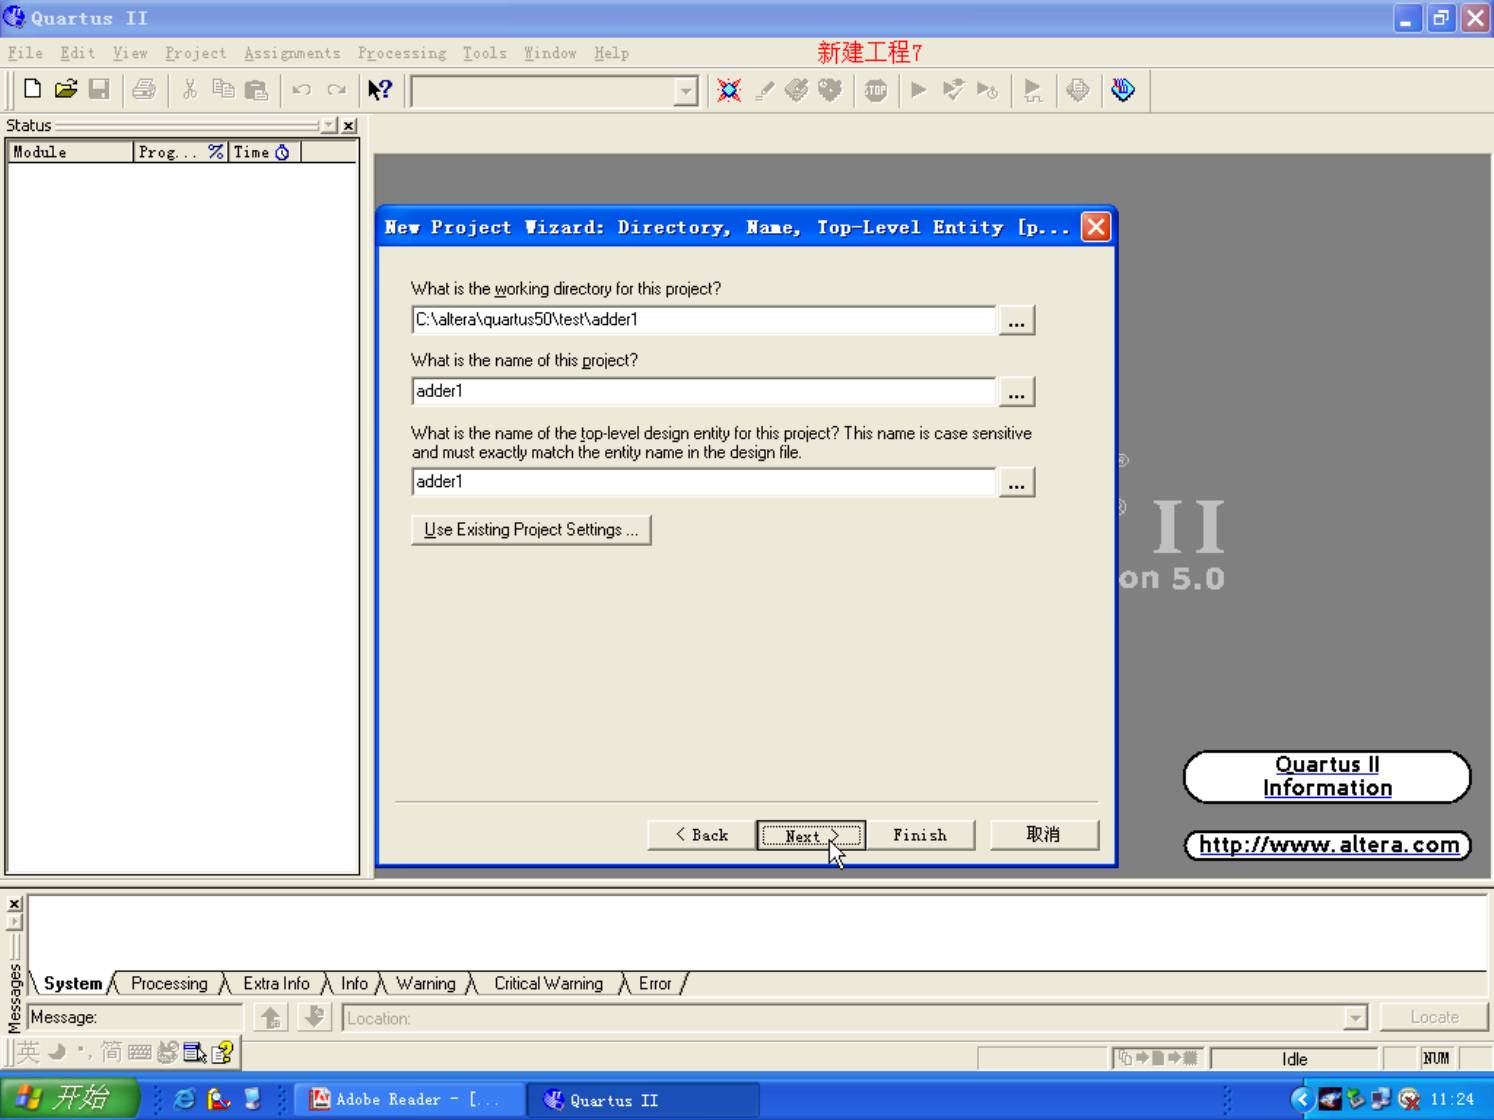This screenshot has width=1494, height=1120.
Task: Click Back in the New Project Wizard
Action: 702,835
